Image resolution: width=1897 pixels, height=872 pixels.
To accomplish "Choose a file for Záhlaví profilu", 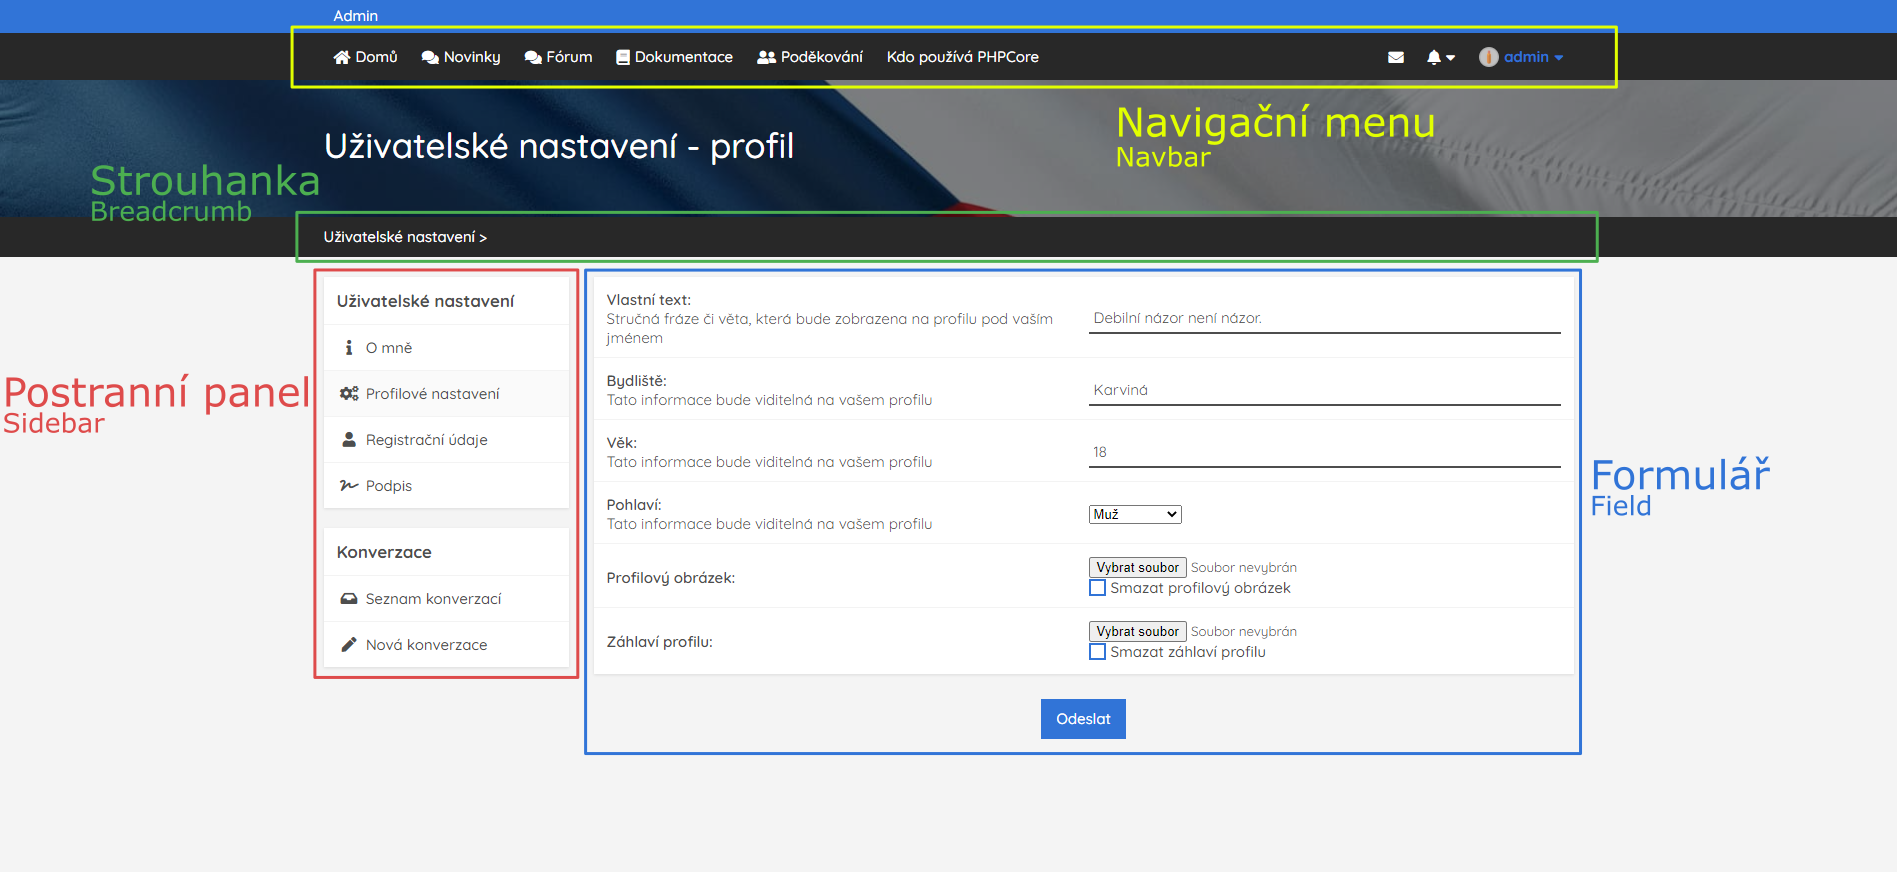I will (1137, 631).
